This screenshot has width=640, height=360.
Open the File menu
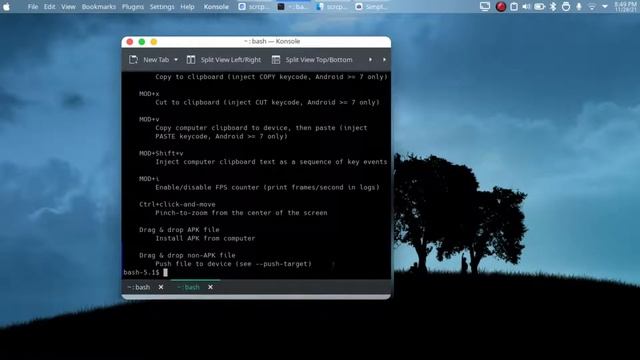click(33, 7)
